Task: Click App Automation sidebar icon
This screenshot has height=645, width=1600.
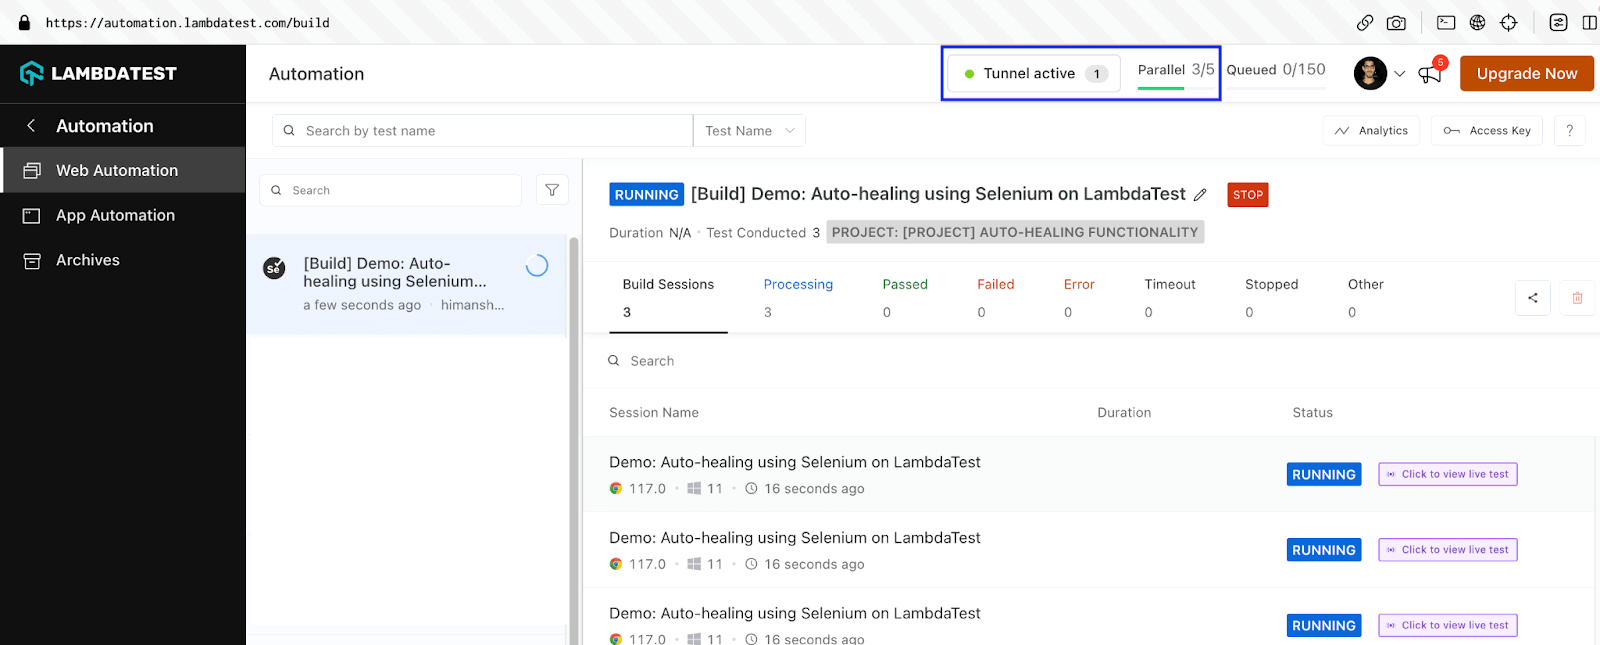Action: (x=32, y=216)
